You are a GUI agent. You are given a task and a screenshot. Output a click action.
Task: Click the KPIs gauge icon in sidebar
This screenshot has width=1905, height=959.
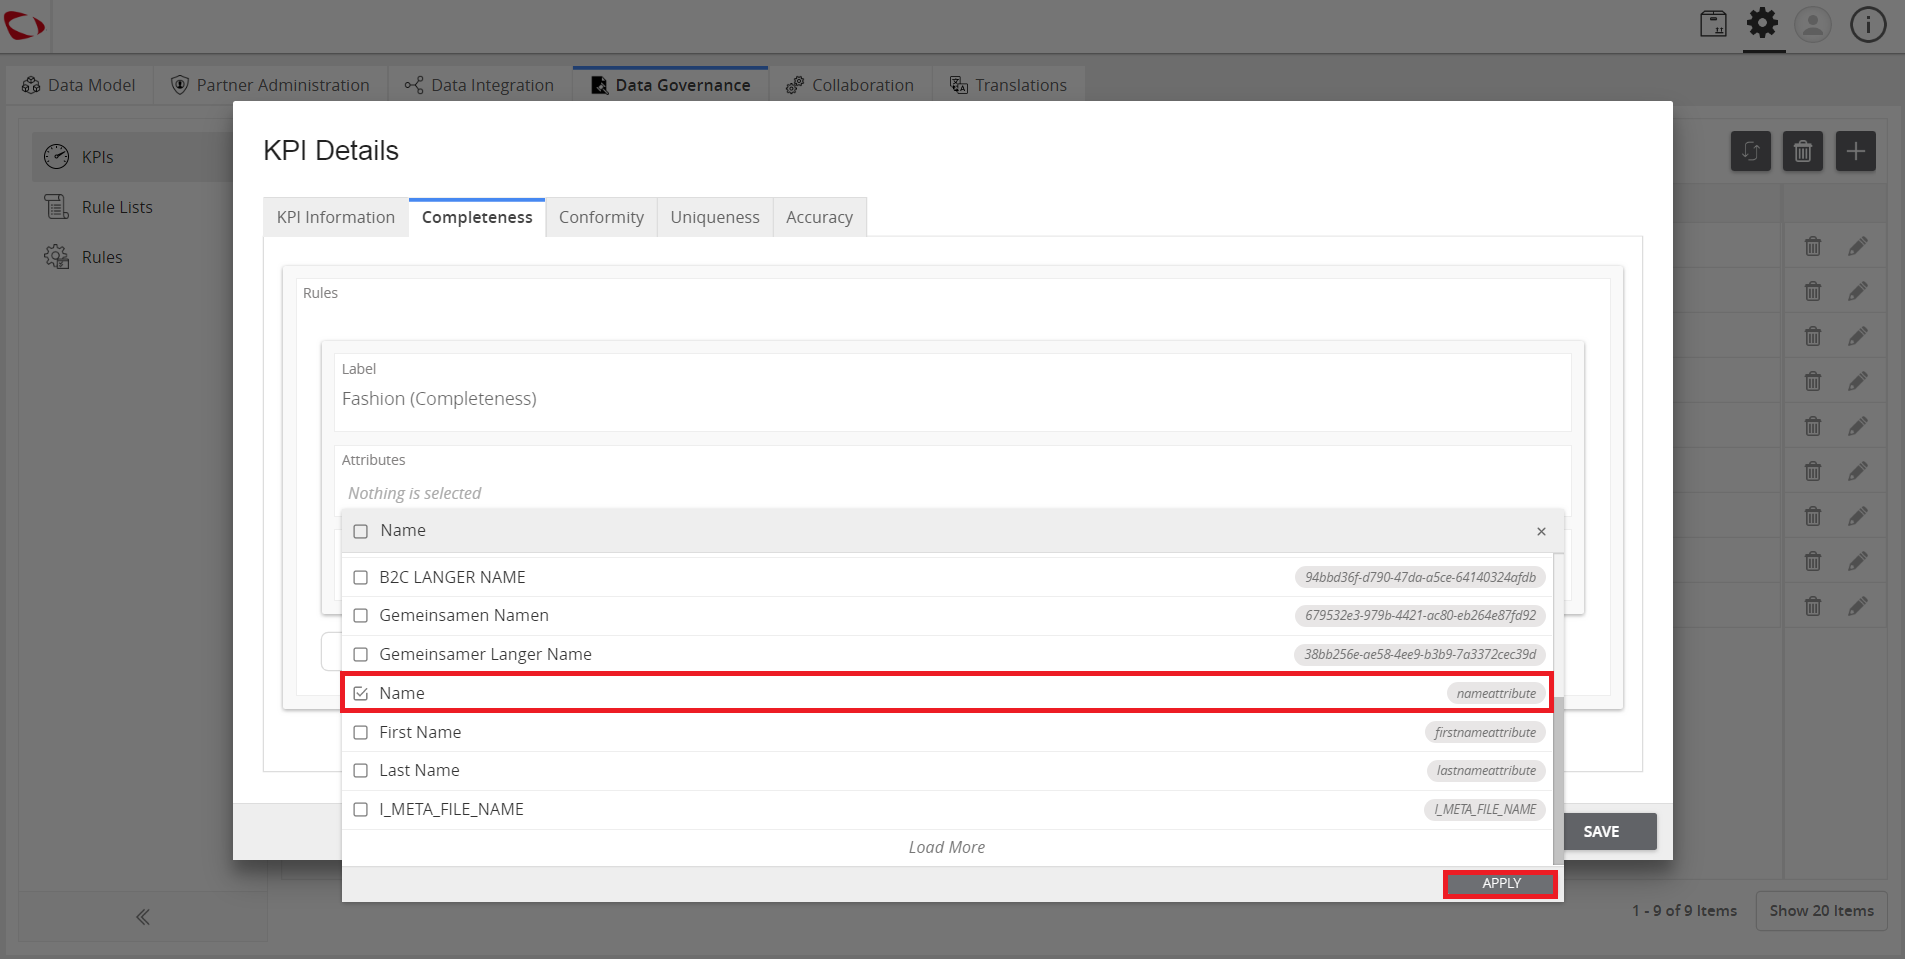(x=57, y=156)
